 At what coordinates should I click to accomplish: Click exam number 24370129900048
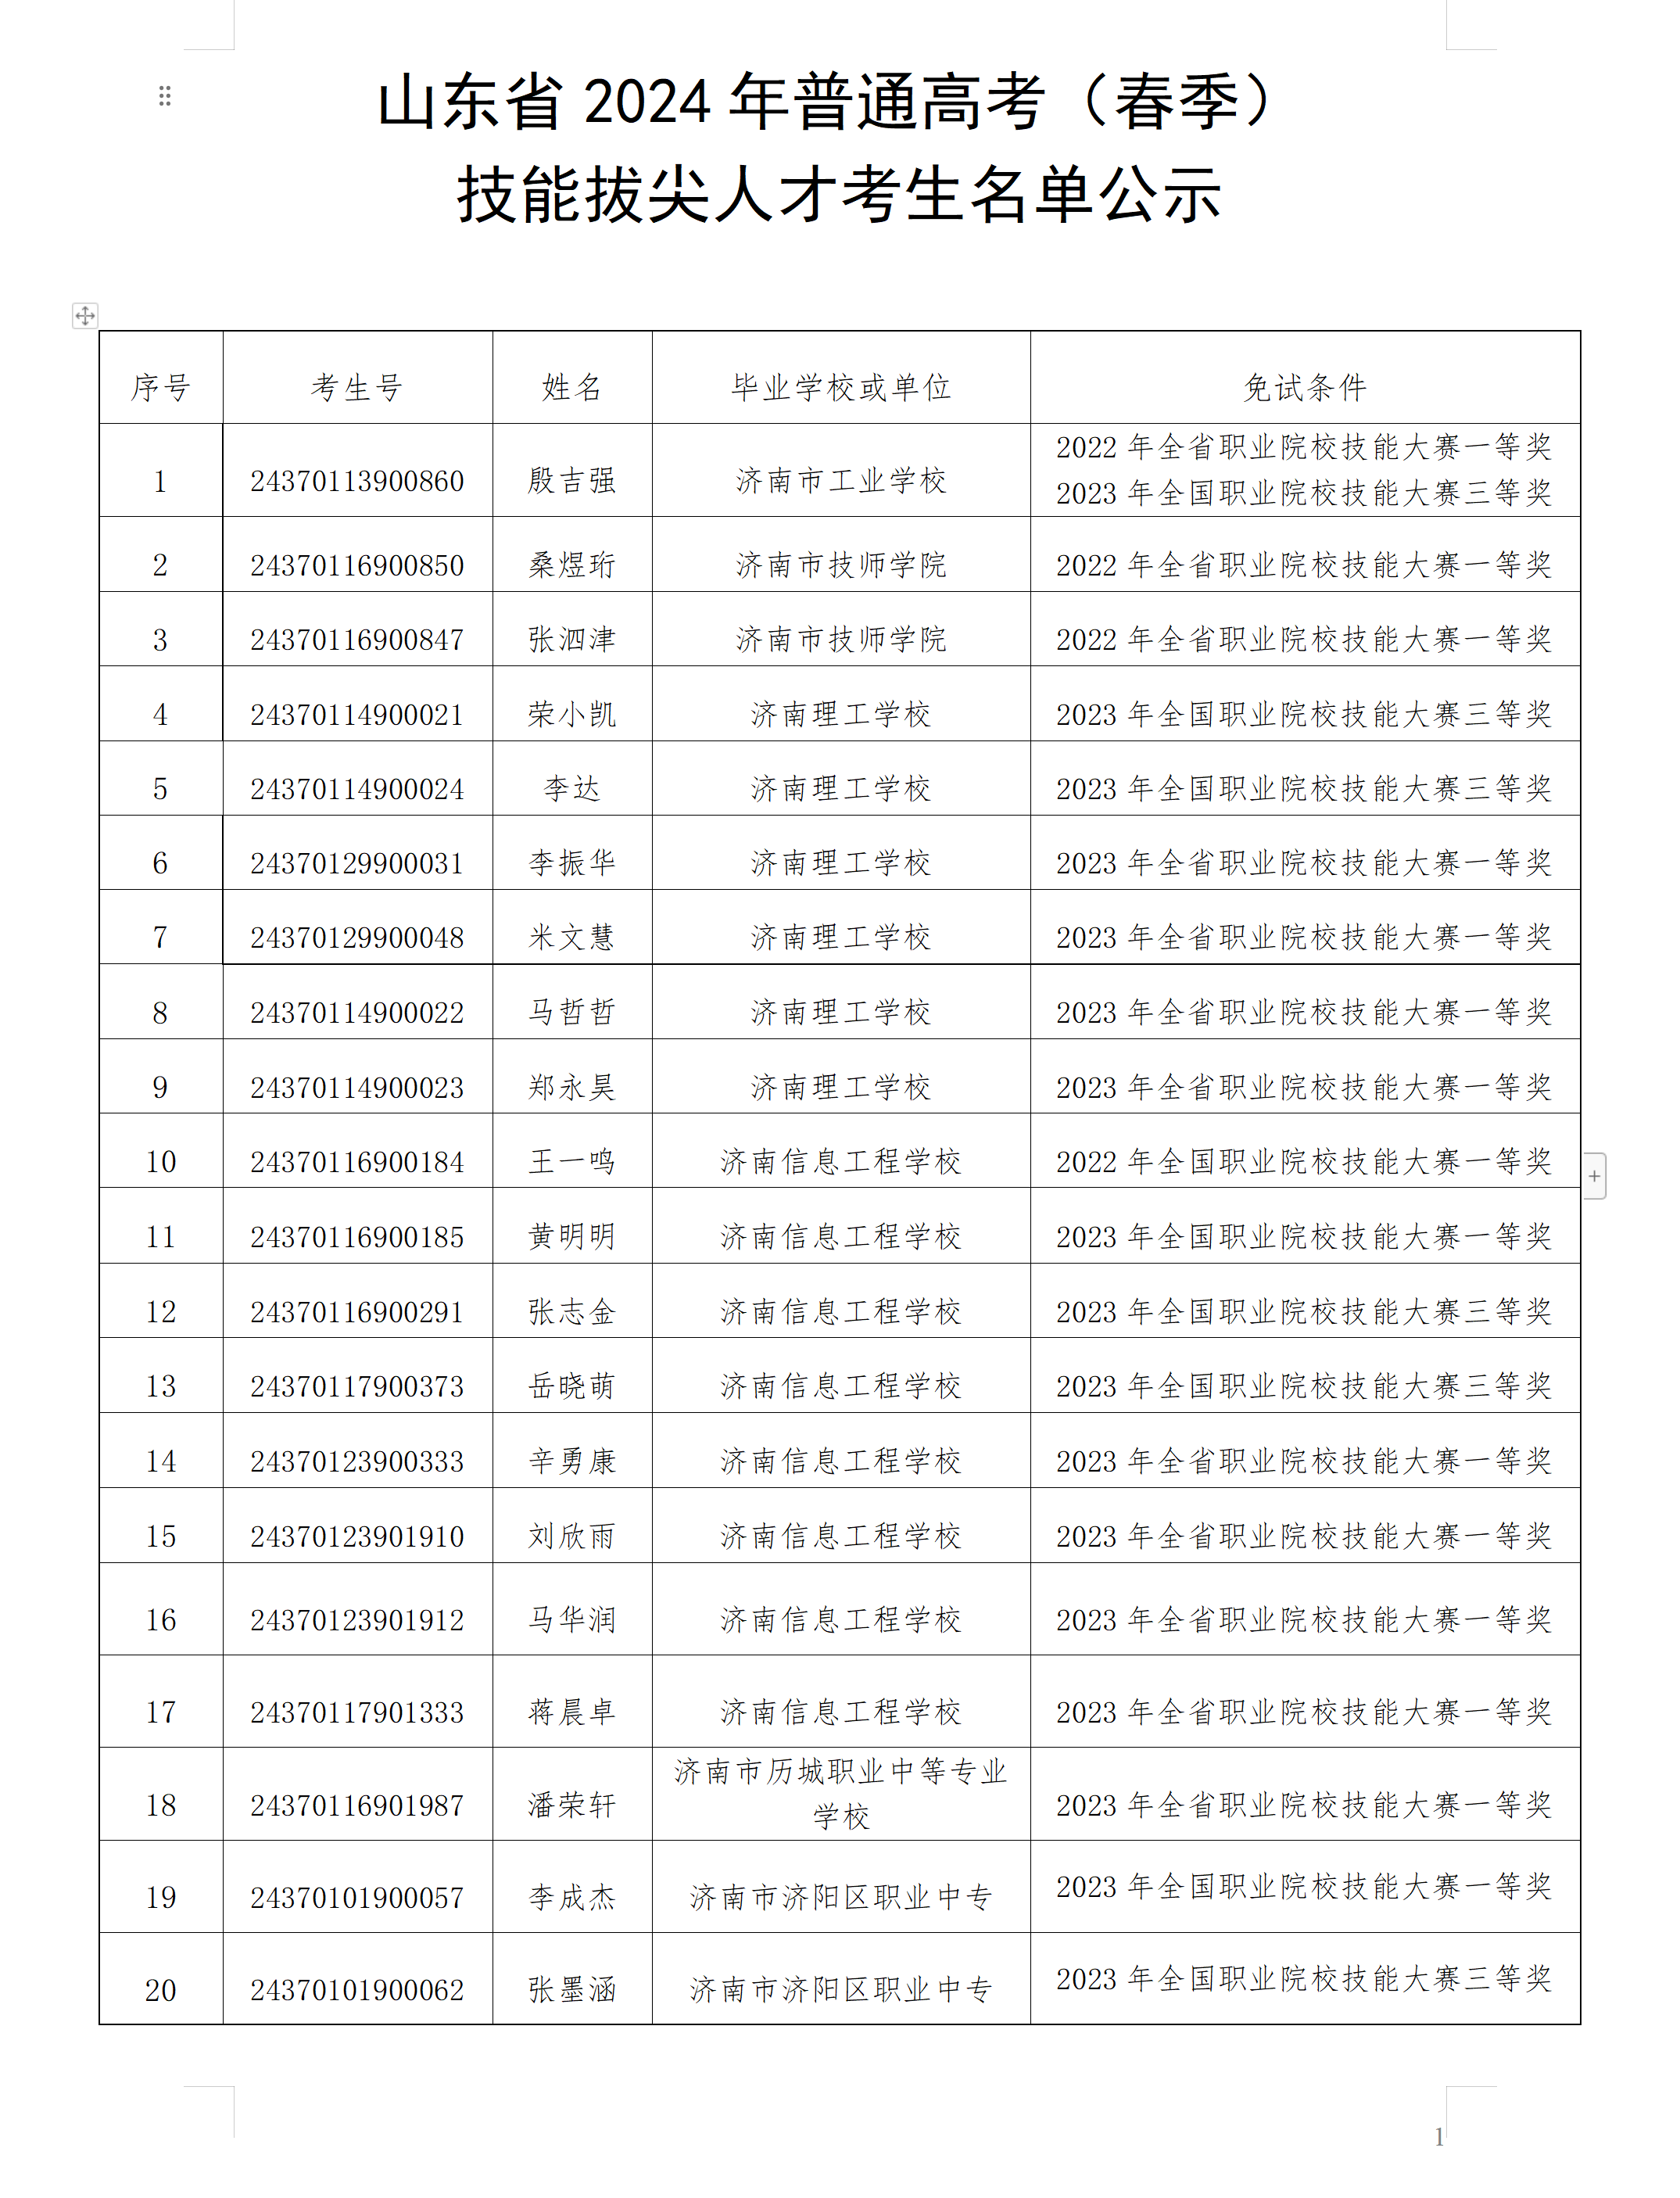tap(357, 938)
